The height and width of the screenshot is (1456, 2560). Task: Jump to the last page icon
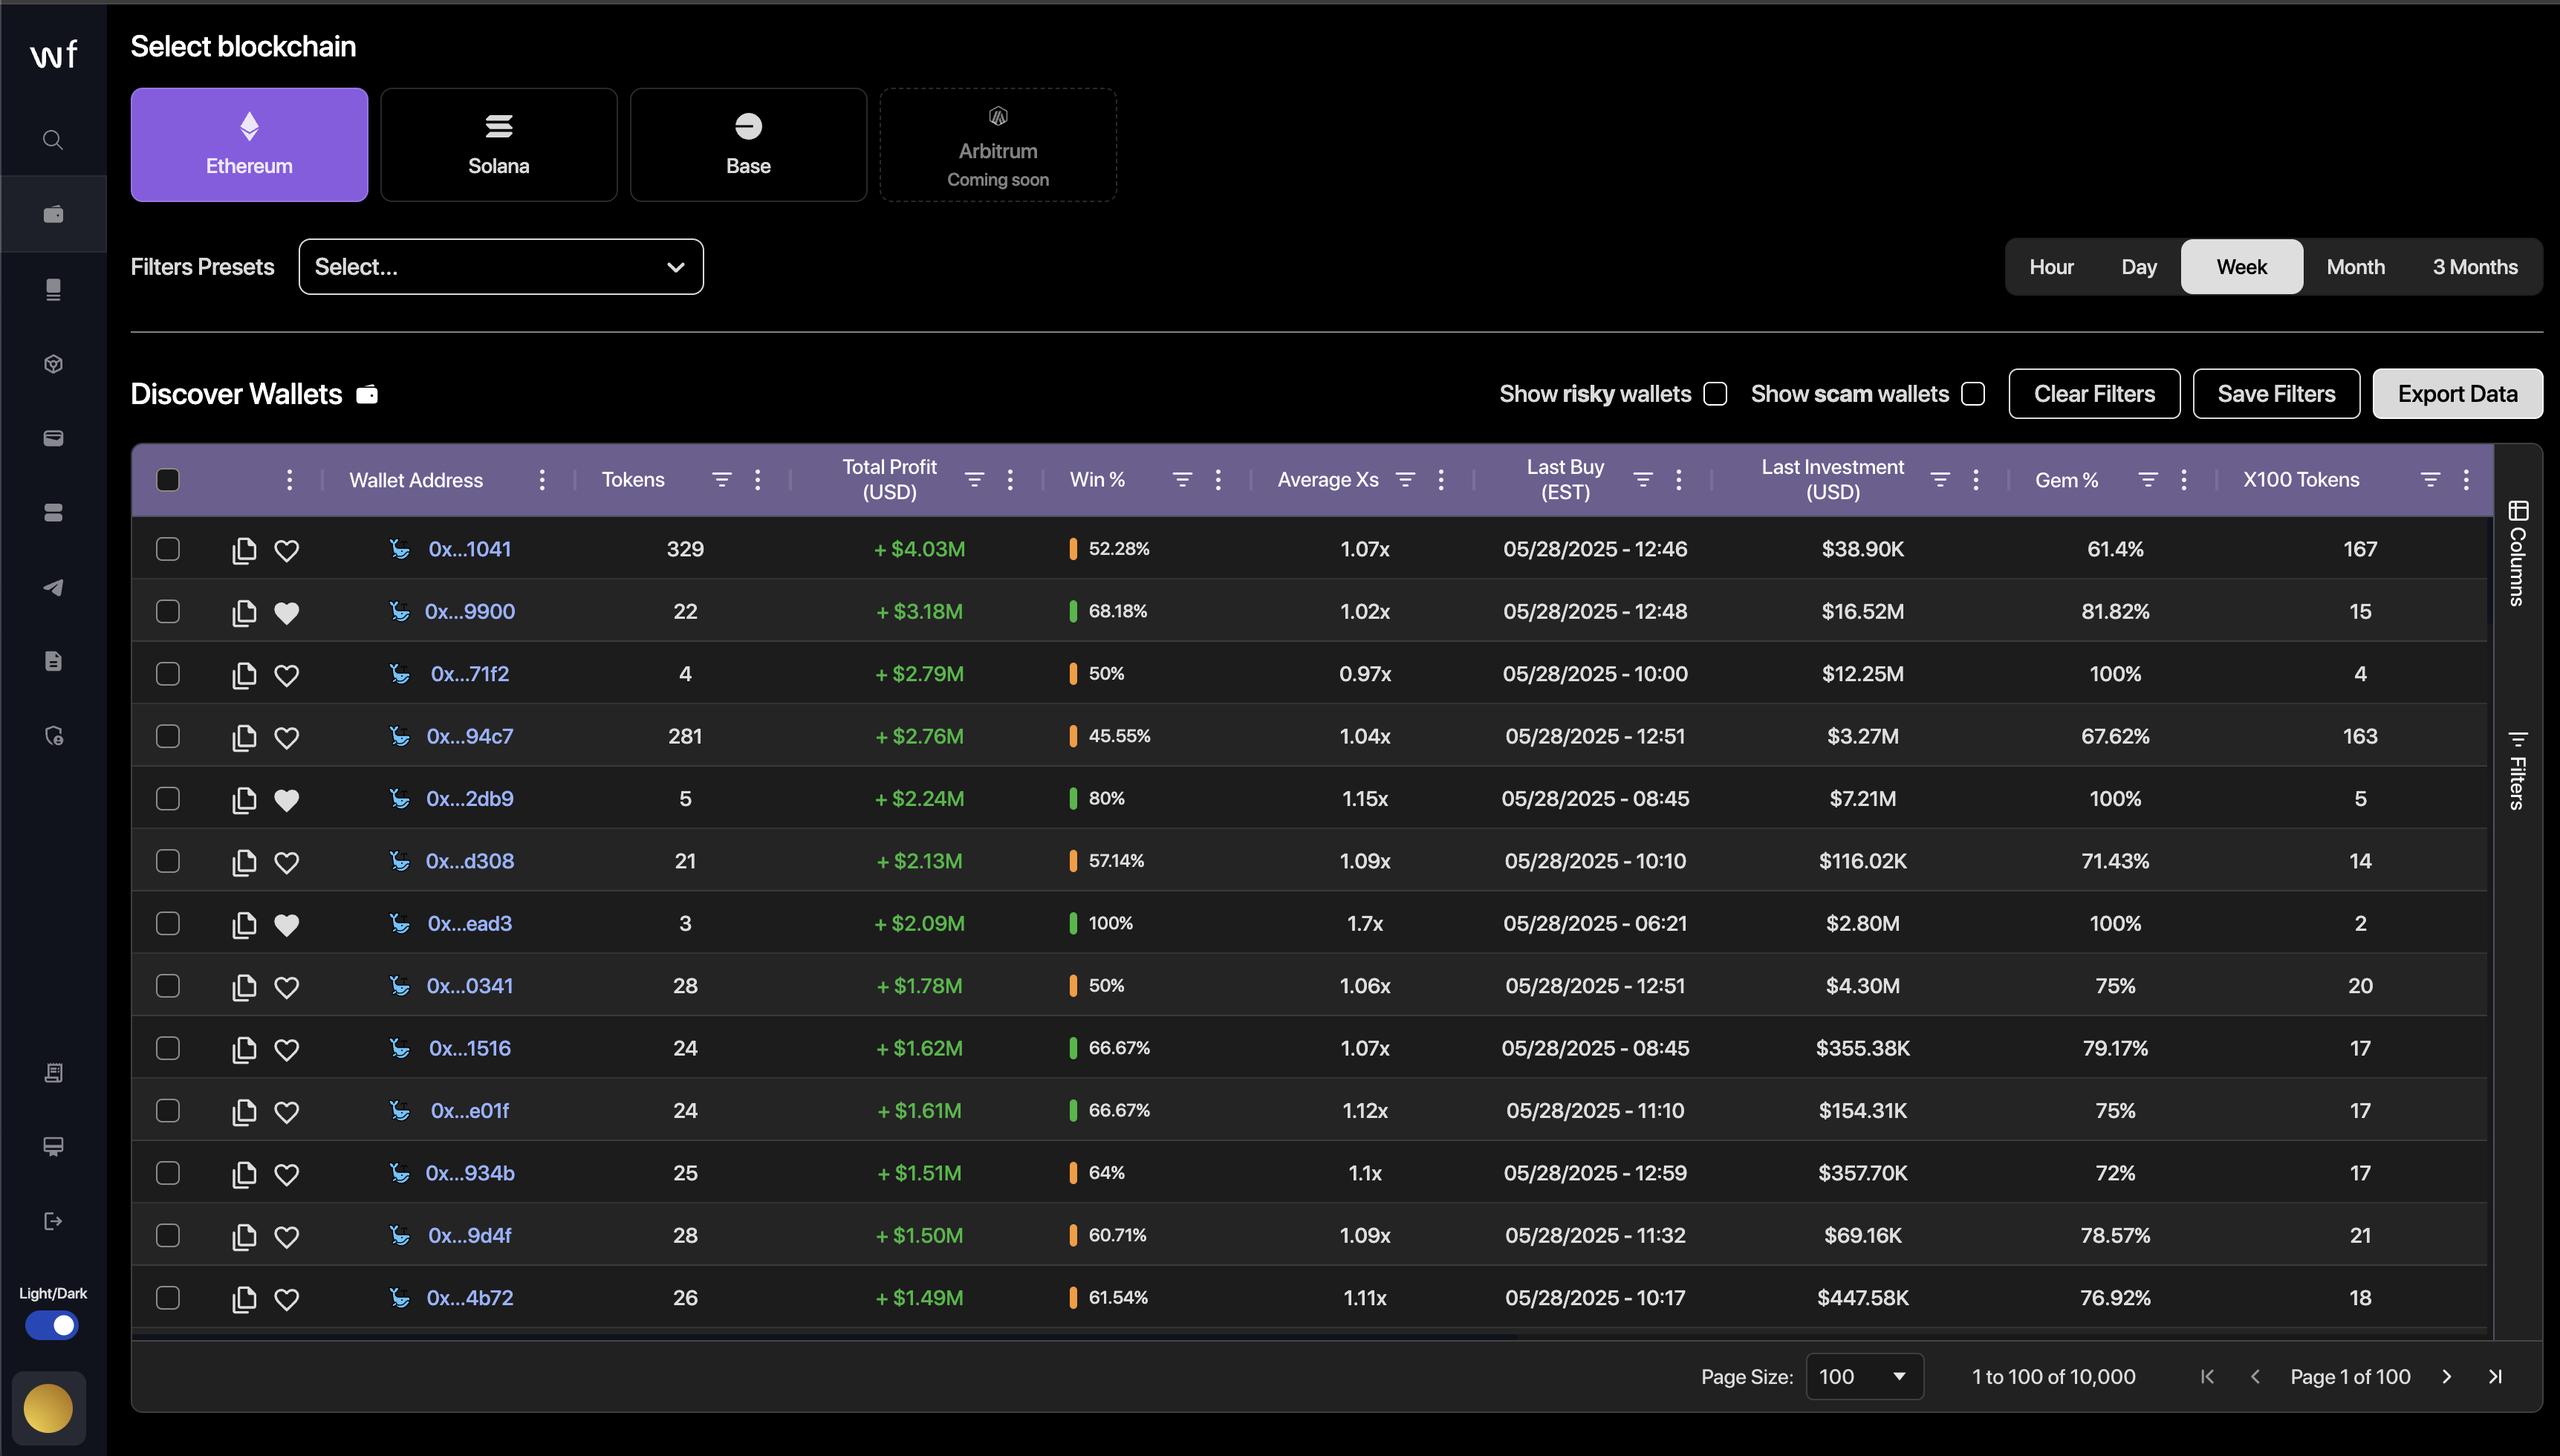(x=2495, y=1377)
